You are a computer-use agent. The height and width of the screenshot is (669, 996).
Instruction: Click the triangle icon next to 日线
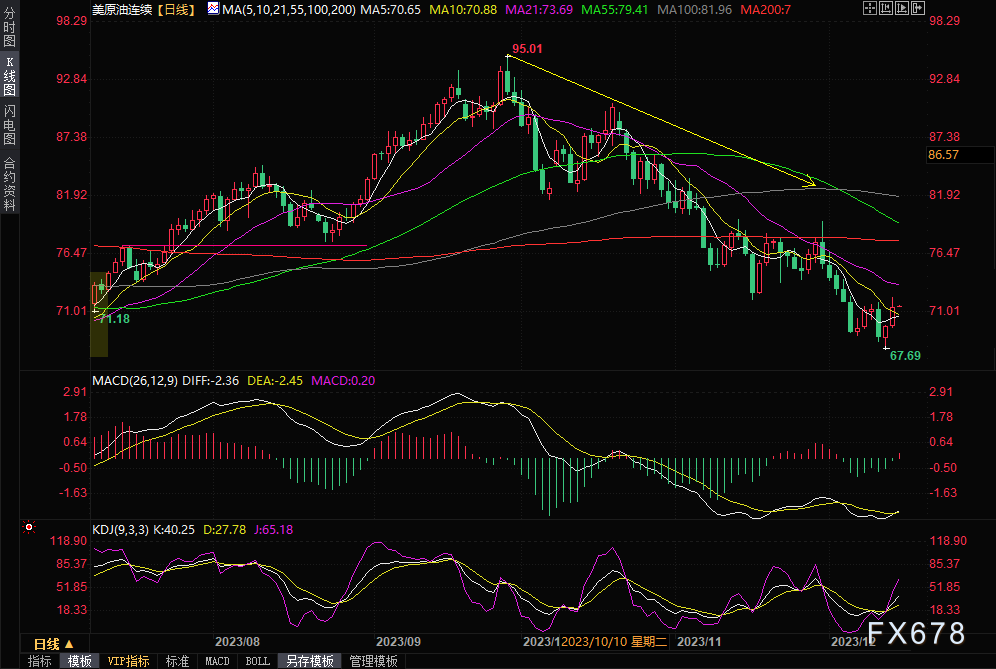tap(68, 643)
